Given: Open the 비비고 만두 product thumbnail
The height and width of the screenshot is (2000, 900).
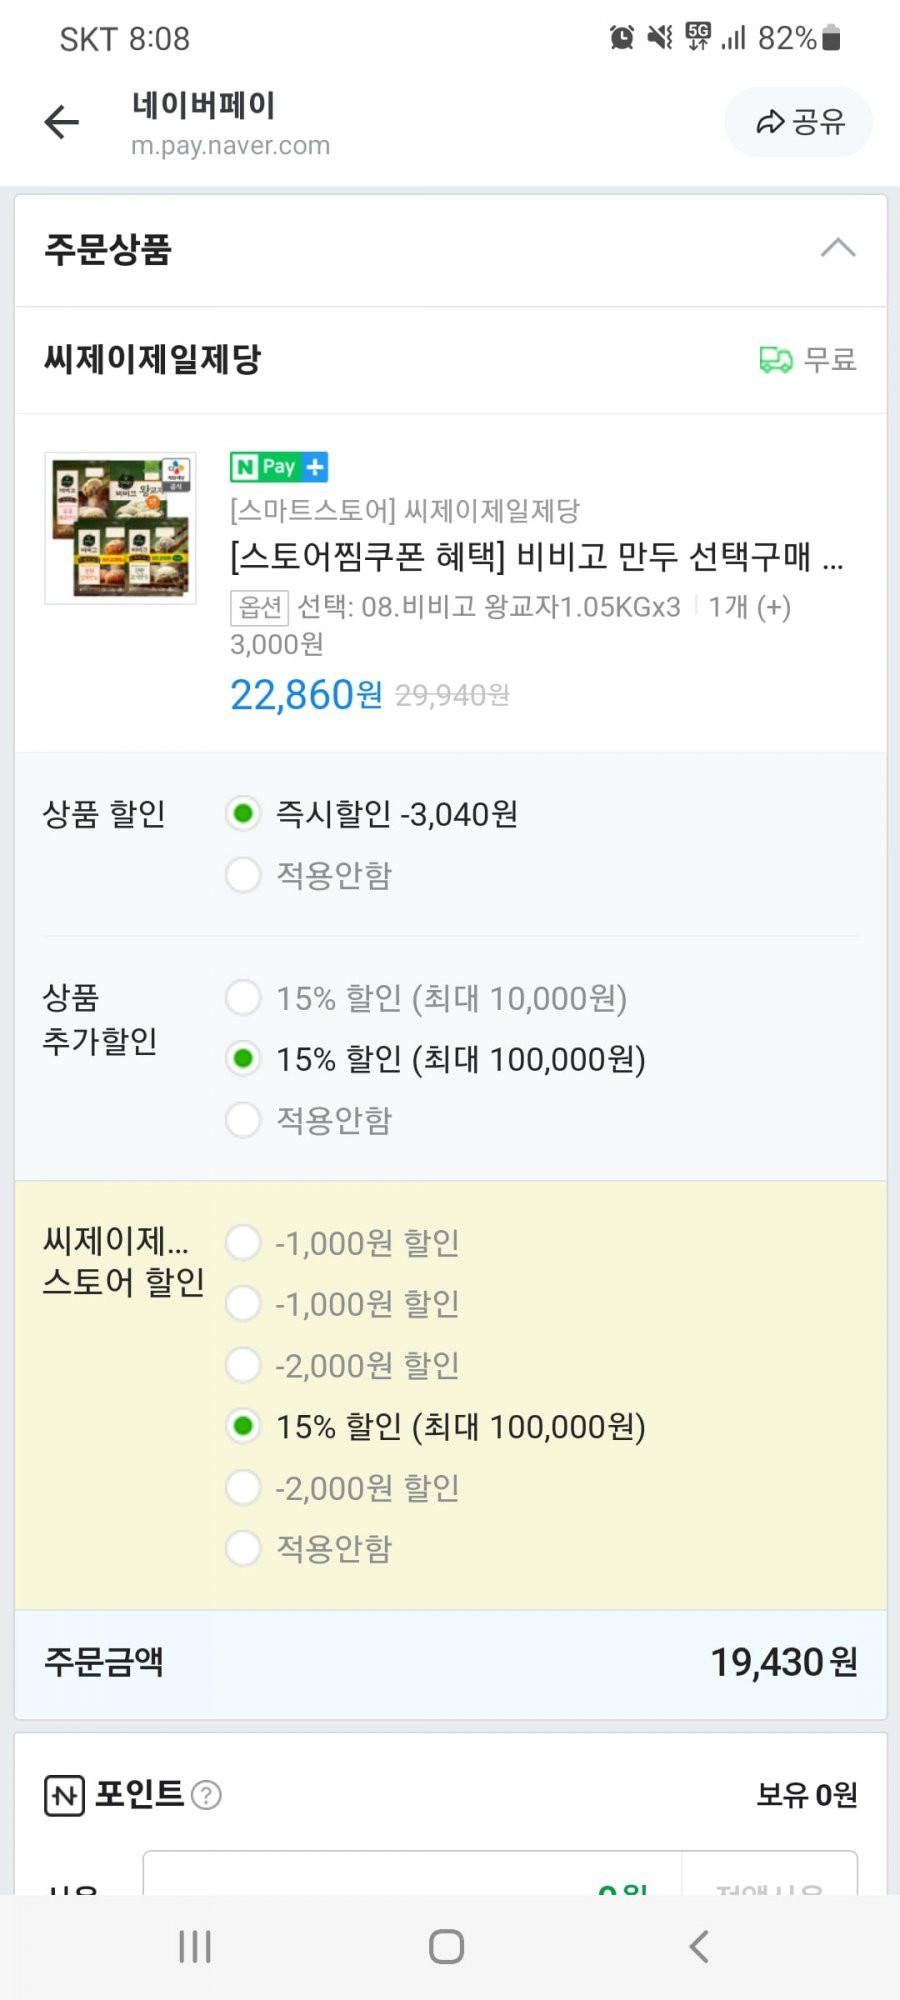Looking at the screenshot, I should pos(120,528).
